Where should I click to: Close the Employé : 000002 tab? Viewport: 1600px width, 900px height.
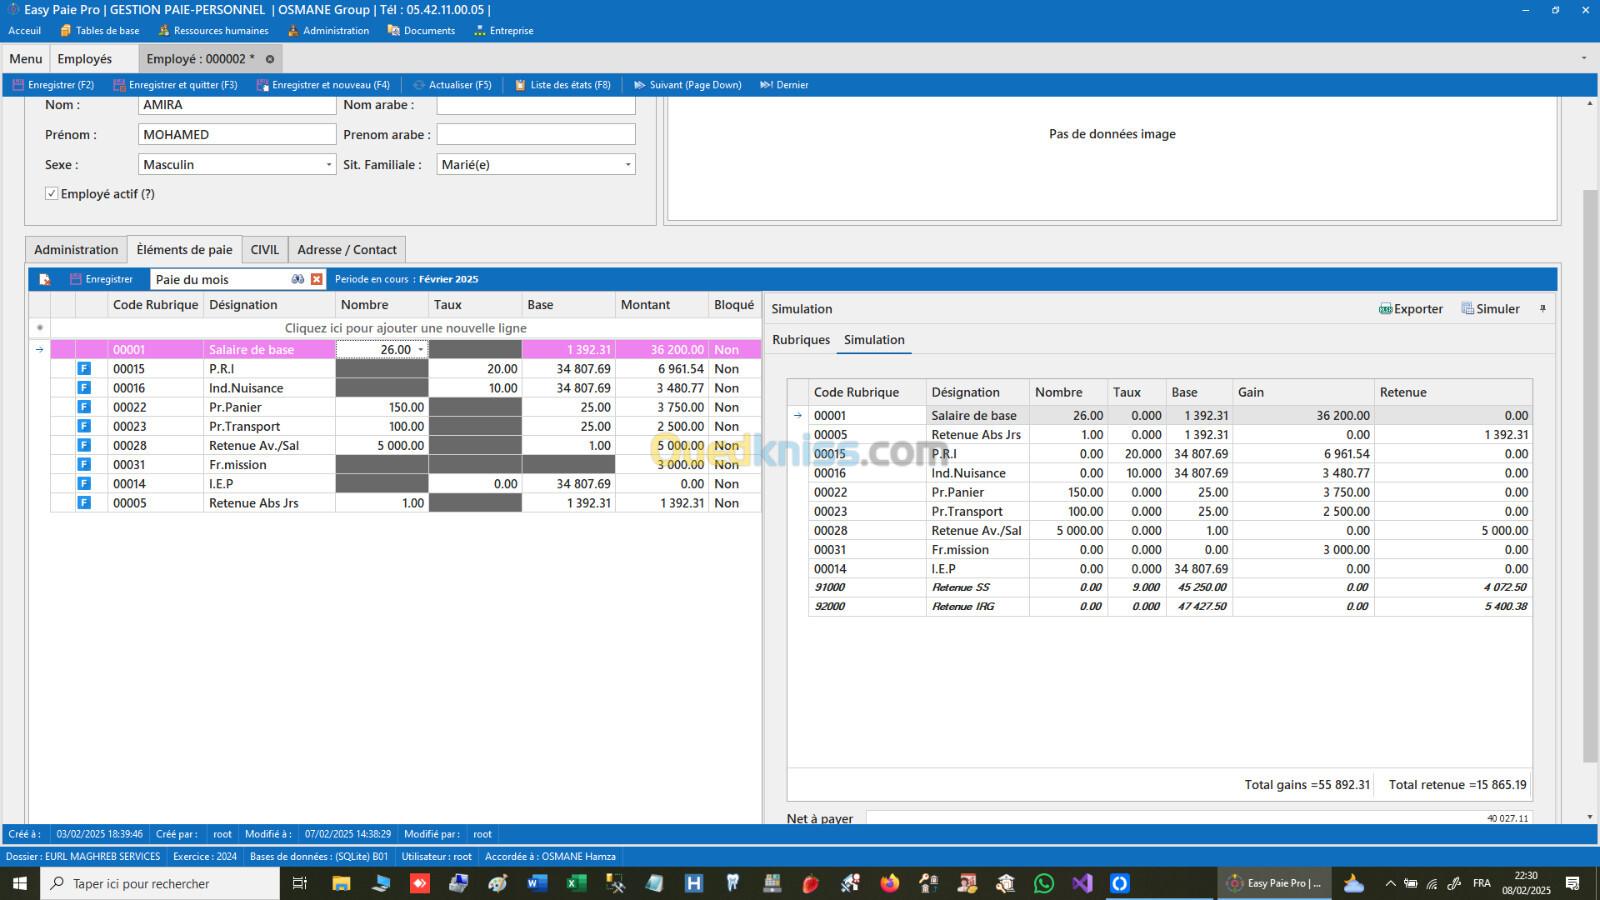270,59
